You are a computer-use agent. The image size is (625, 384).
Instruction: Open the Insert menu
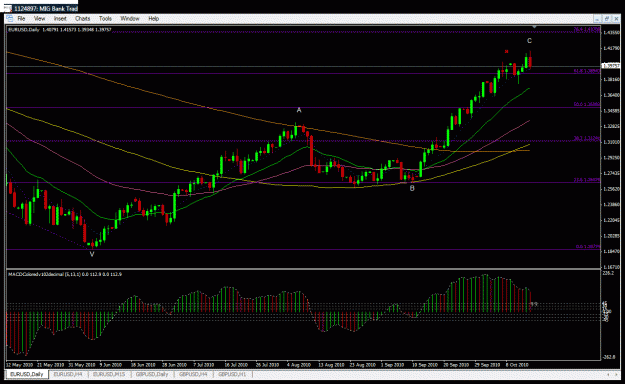point(60,18)
